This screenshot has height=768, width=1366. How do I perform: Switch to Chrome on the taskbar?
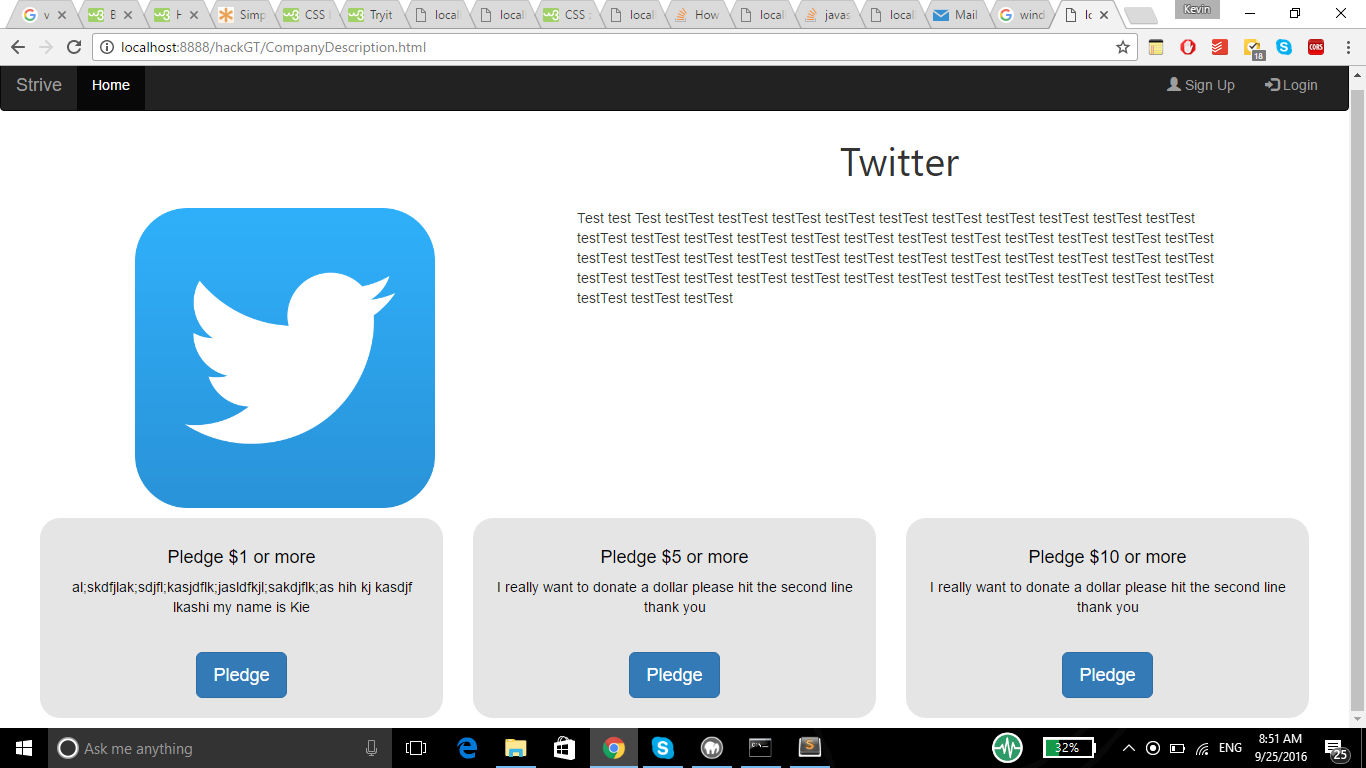tap(613, 748)
